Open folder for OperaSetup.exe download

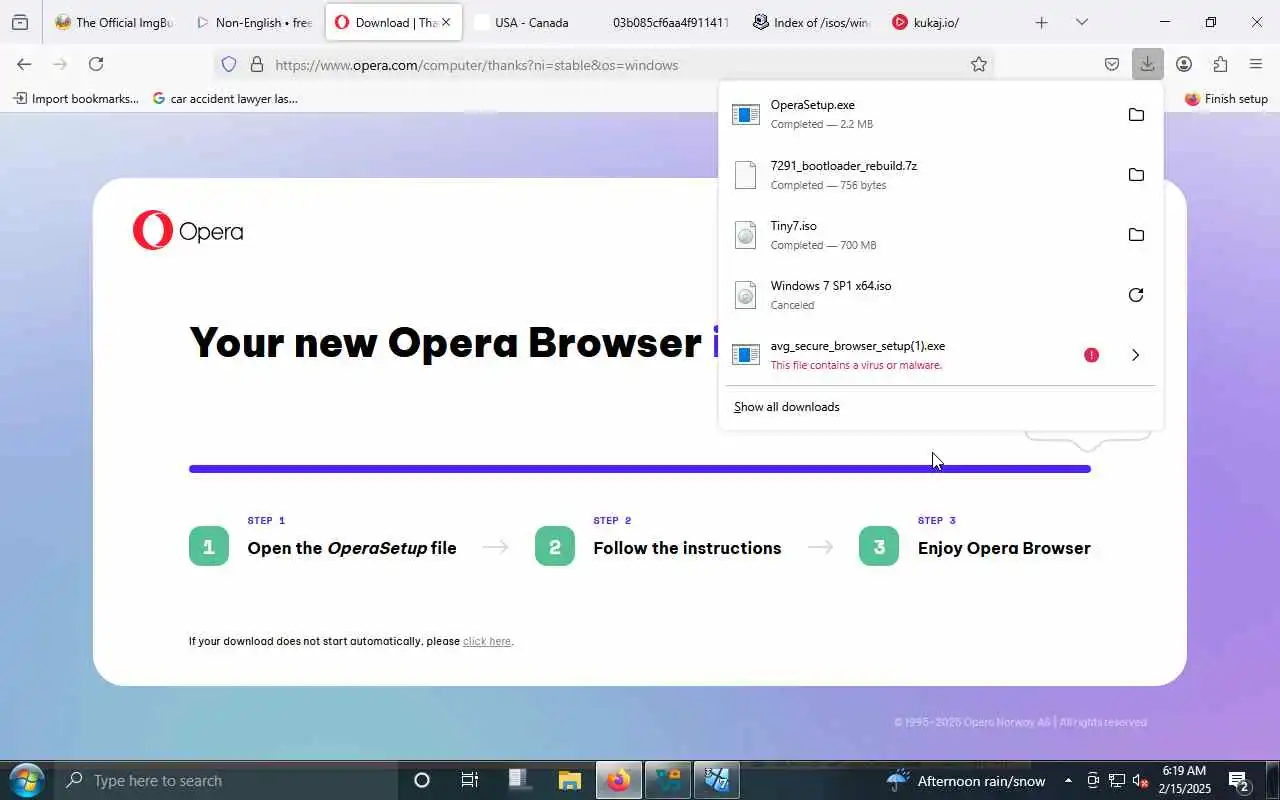1136,114
